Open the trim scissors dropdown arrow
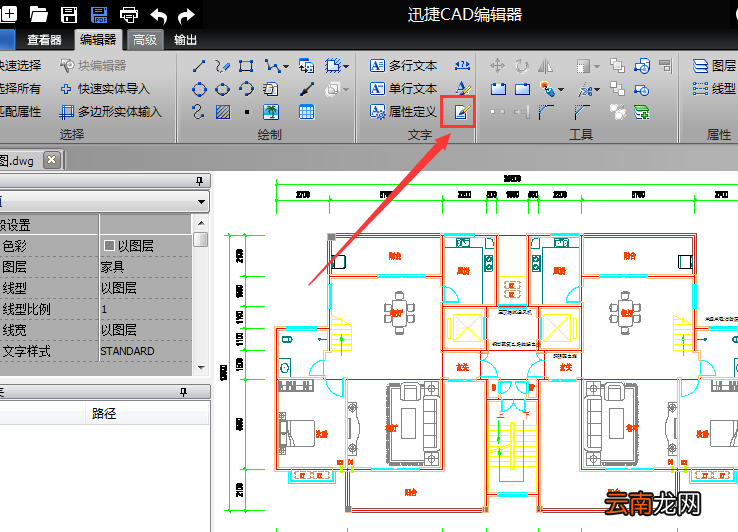738x532 pixels. [597, 89]
